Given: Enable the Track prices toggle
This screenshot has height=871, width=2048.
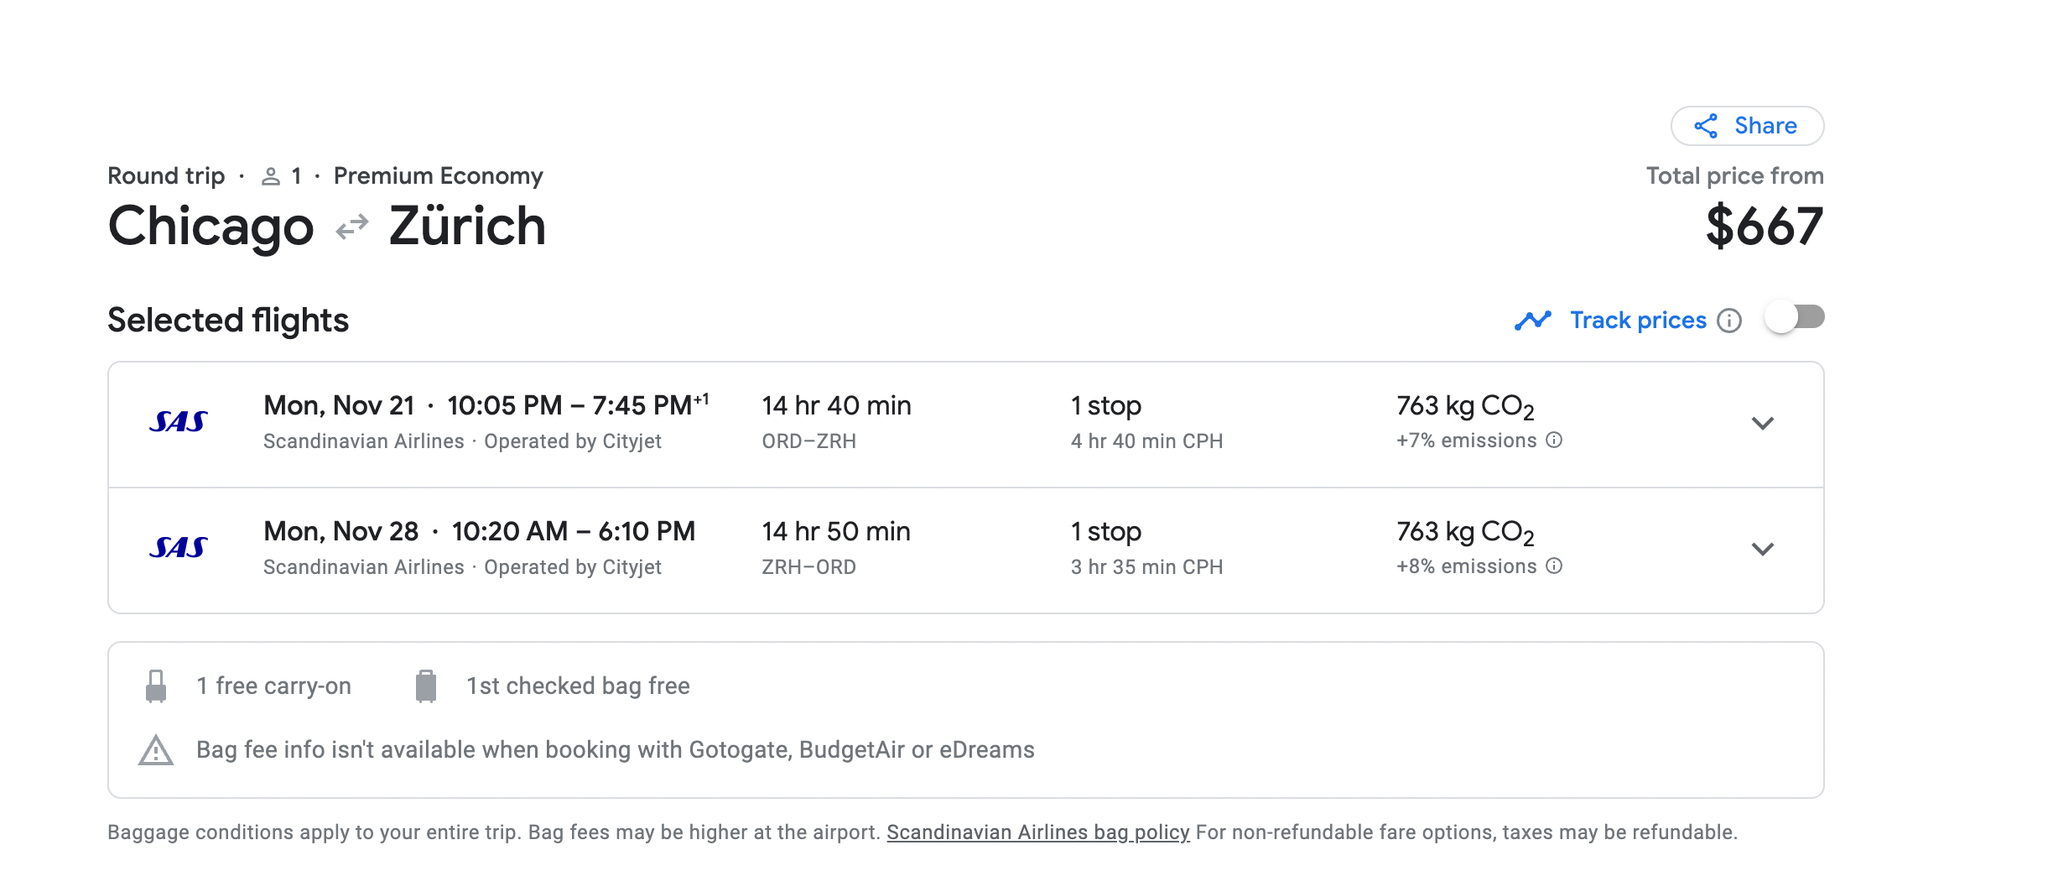Looking at the screenshot, I should (1794, 318).
